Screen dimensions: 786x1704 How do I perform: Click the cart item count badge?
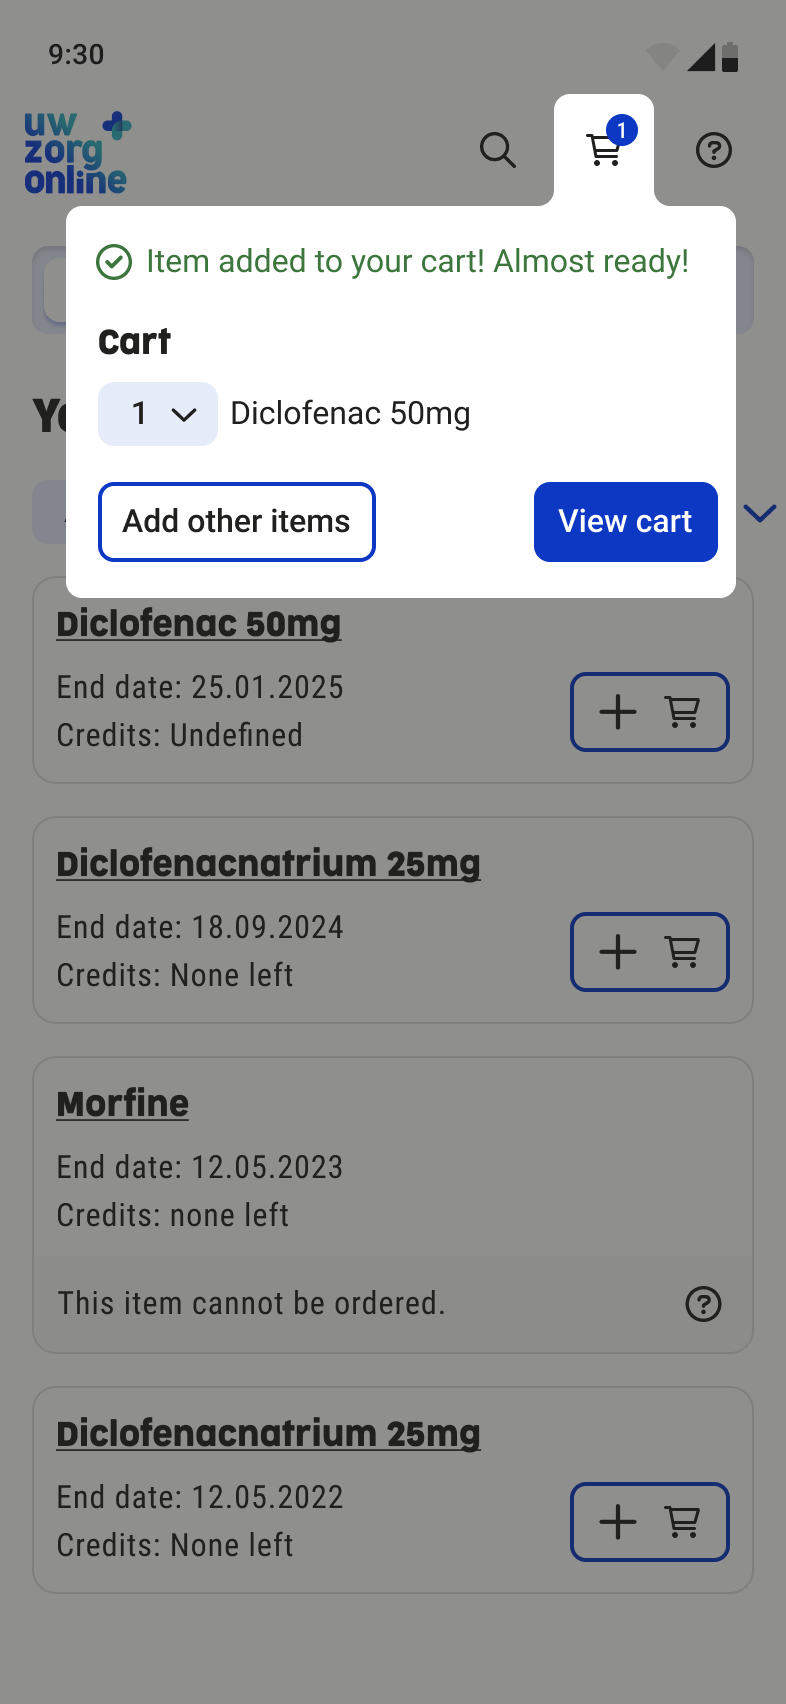tap(622, 130)
